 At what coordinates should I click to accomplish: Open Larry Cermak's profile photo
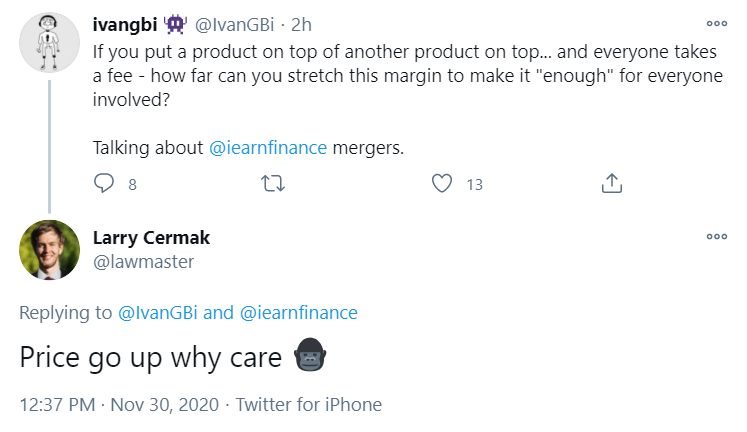pos(49,249)
